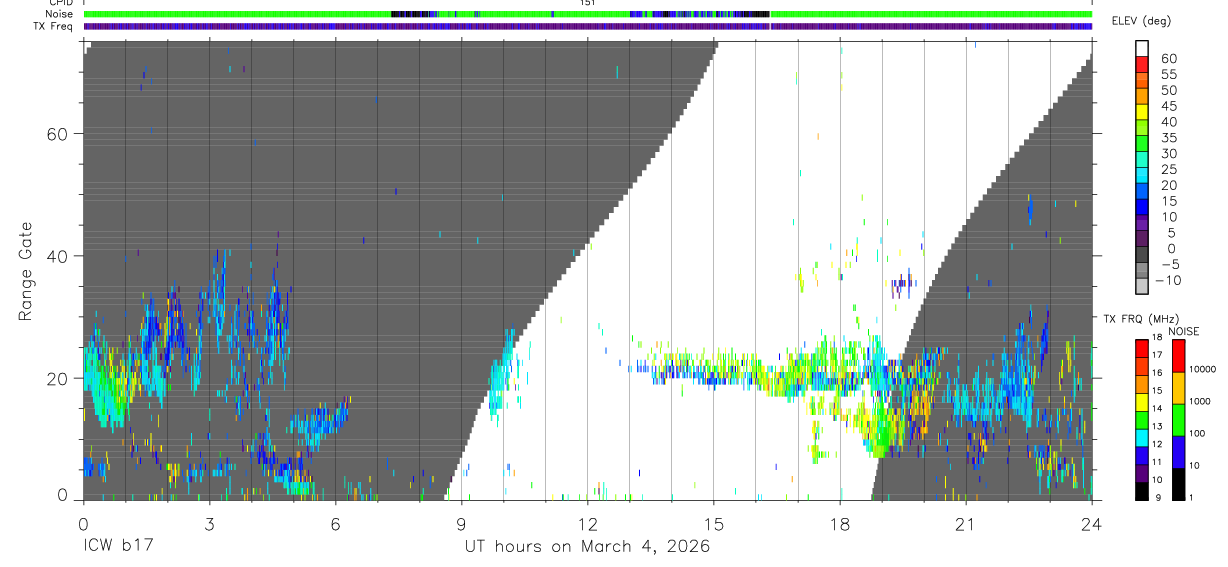Click the black 9 MHz frequency swatch
1228x567 pixels.
click(x=1142, y=491)
